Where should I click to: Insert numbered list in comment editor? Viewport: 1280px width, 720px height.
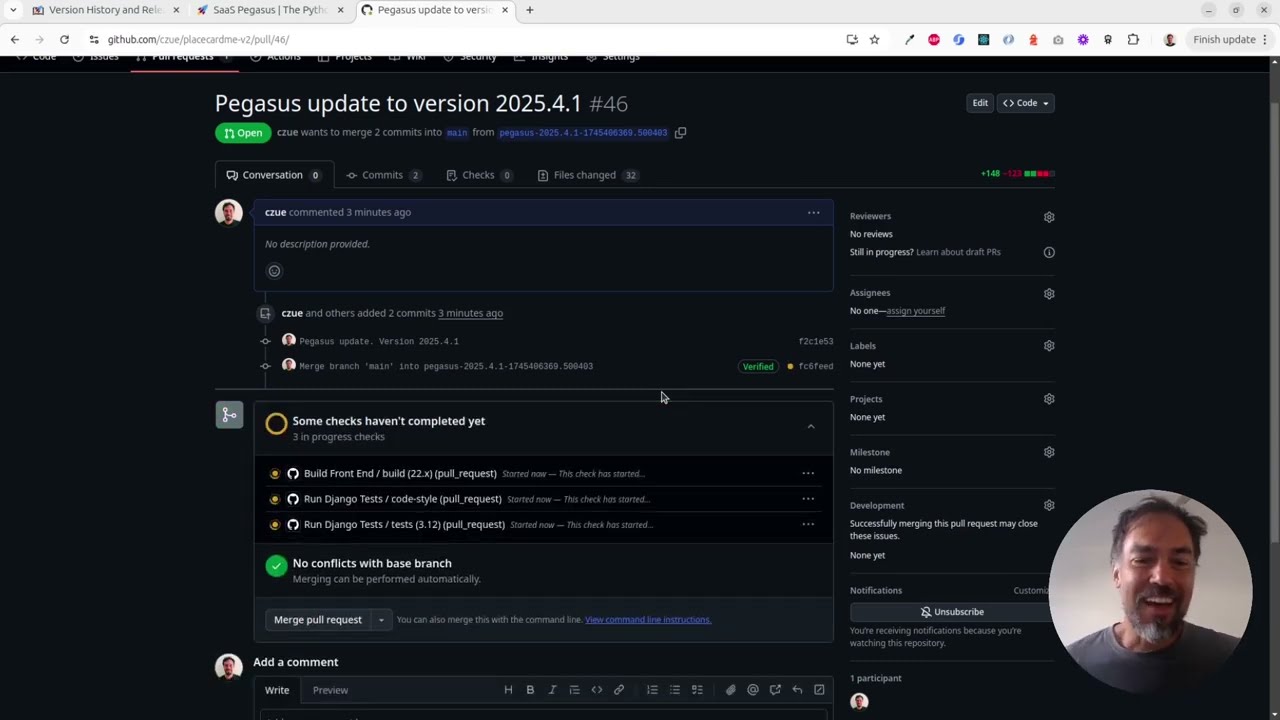pos(652,690)
